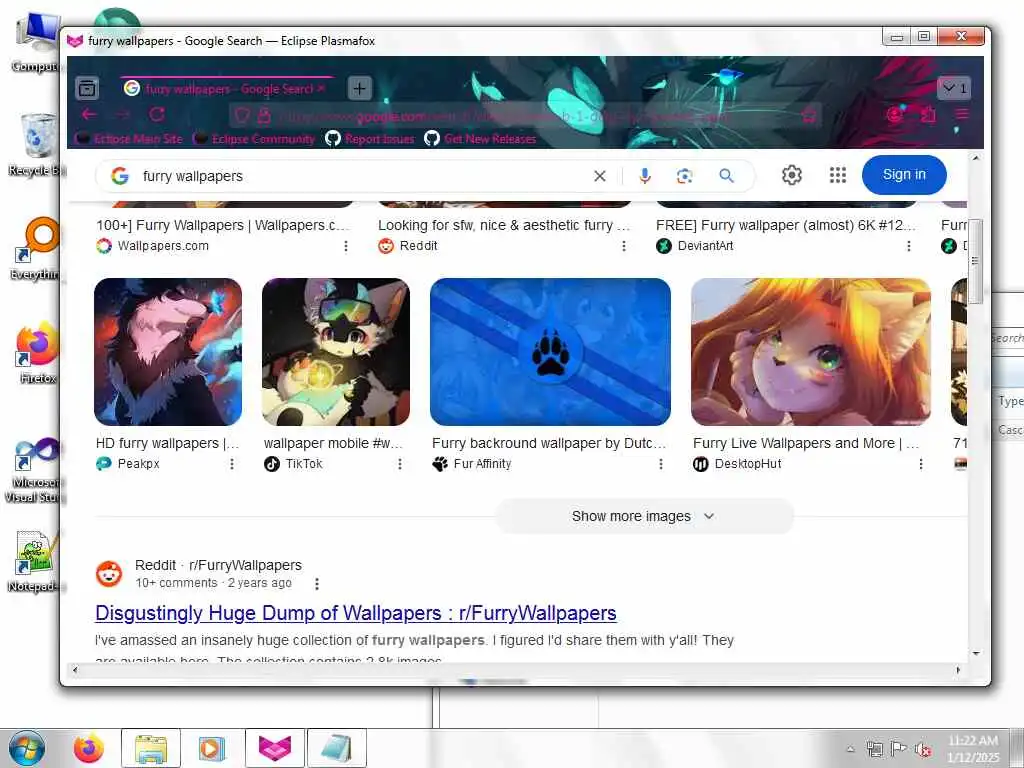The height and width of the screenshot is (768, 1024).
Task: Open more options for TikTok result
Action: point(400,464)
